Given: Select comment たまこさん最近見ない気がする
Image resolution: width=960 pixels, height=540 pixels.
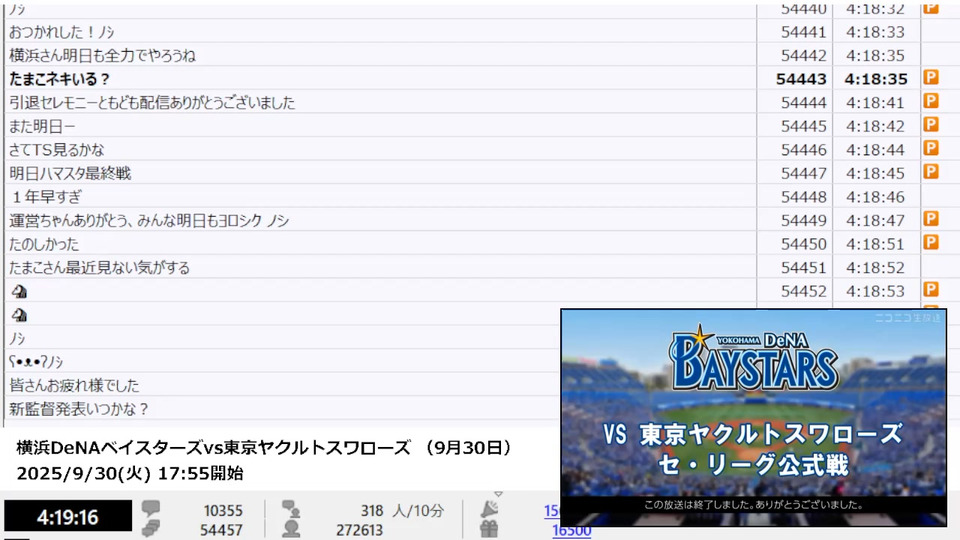Looking at the screenshot, I should pos(99,268).
